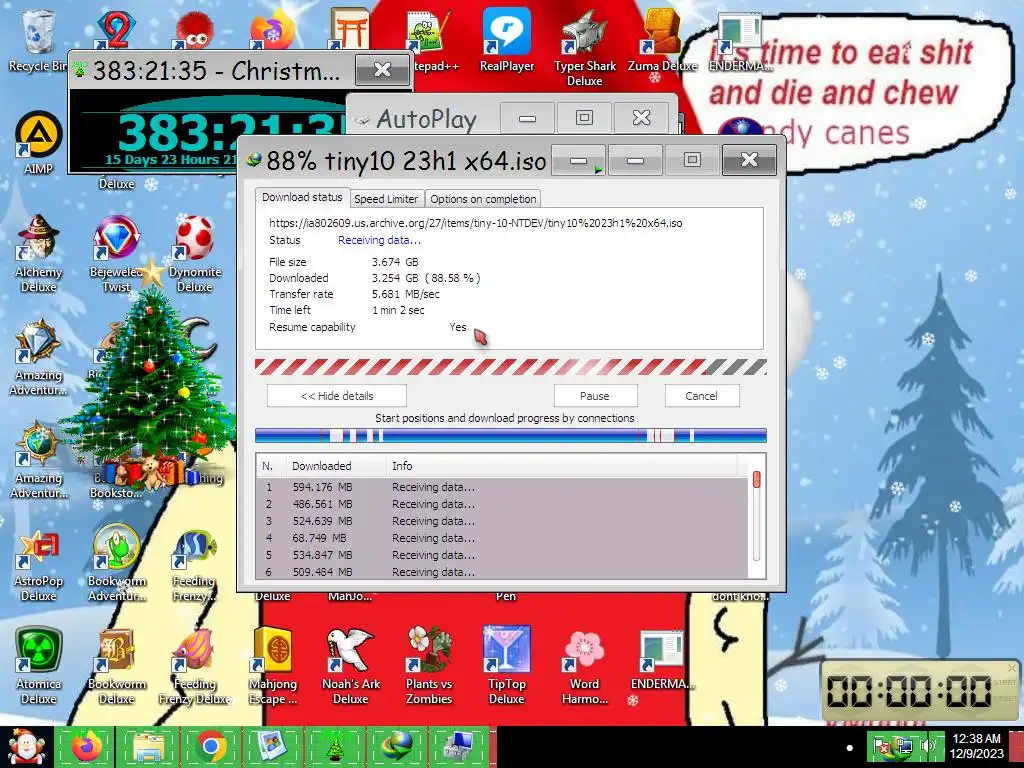Open Mahjong Escape desktop shortcut
Screen dimensions: 1024x768
[x=273, y=666]
